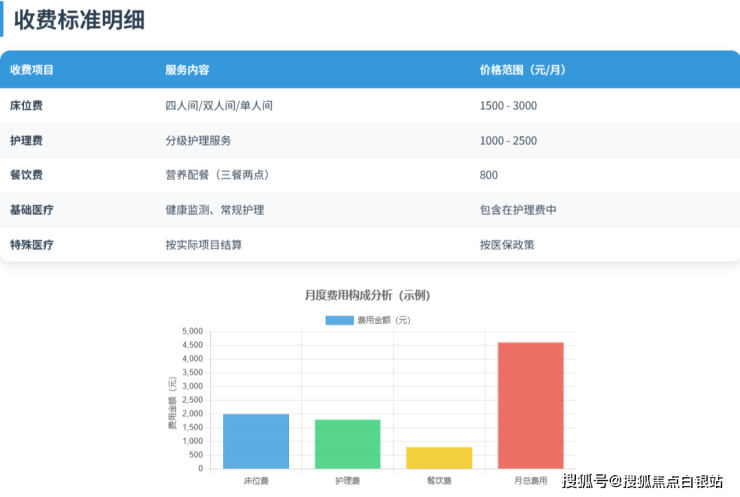740x497 pixels.
Task: Click the yellow 餐饮费 bar in chart
Action: point(438,458)
